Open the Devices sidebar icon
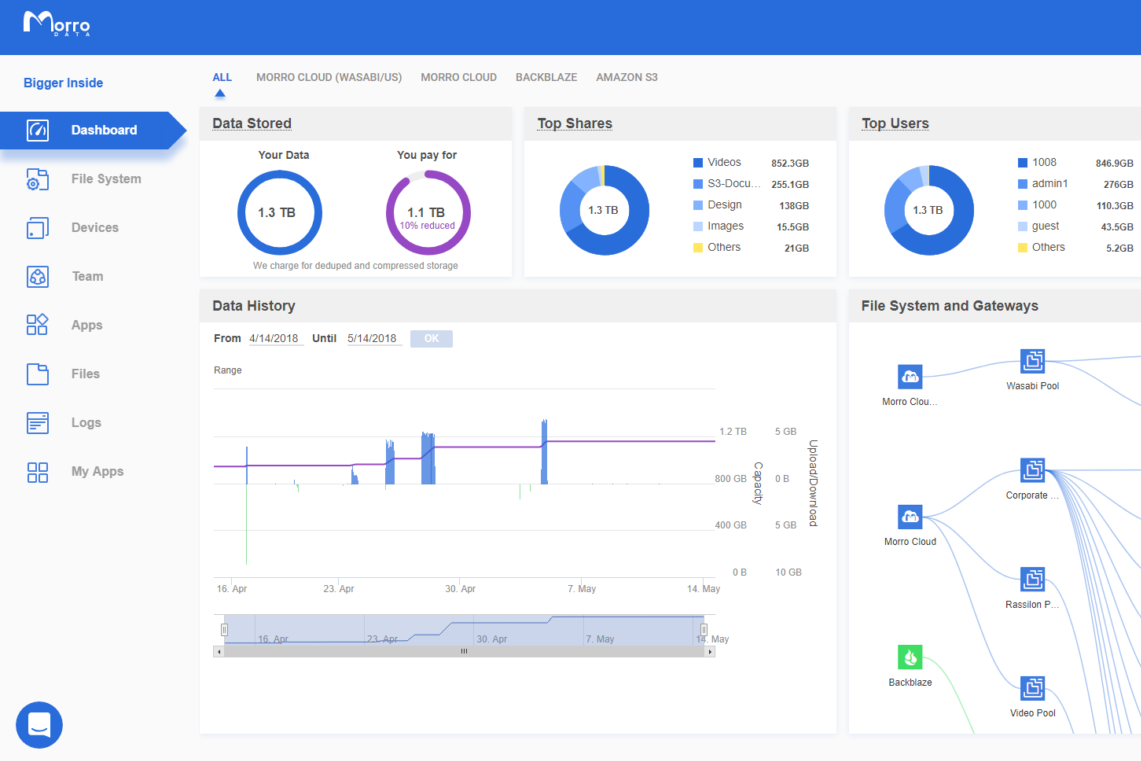1141x761 pixels. click(37, 228)
